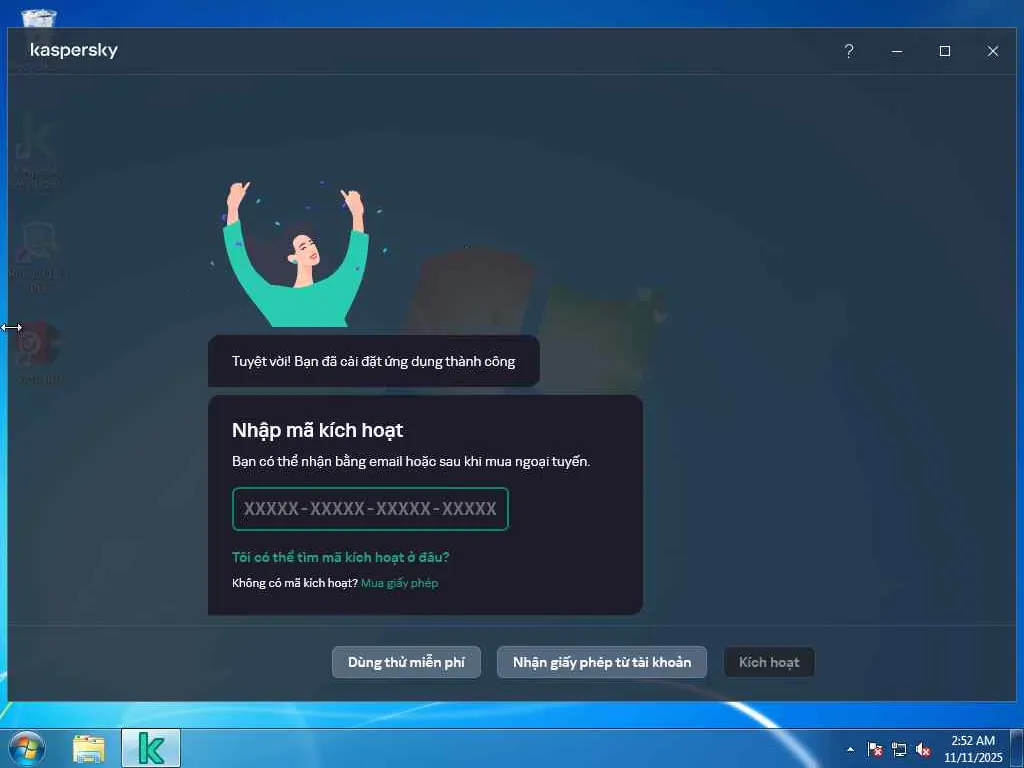Click the celebrating woman illustration
This screenshot has height=768, width=1024.
(296, 253)
